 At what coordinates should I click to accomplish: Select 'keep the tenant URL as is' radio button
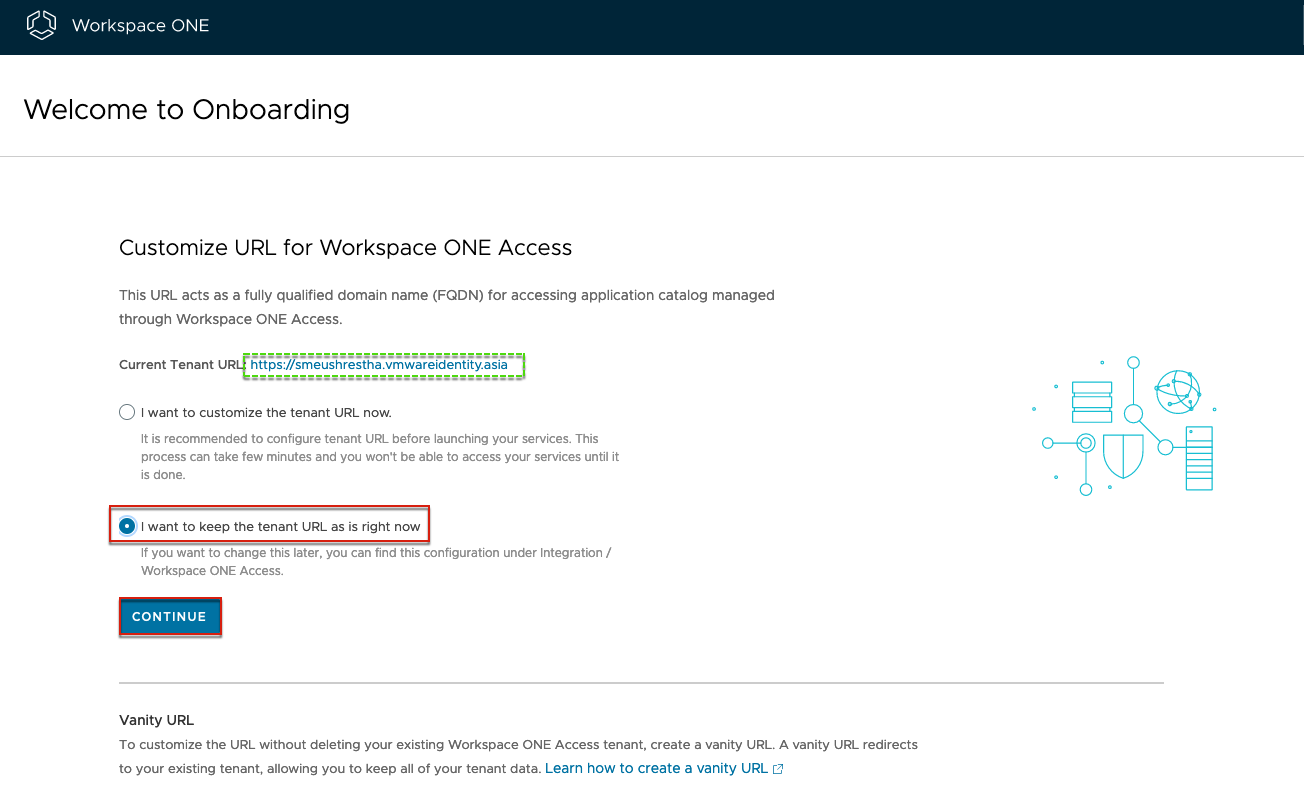[x=127, y=526]
